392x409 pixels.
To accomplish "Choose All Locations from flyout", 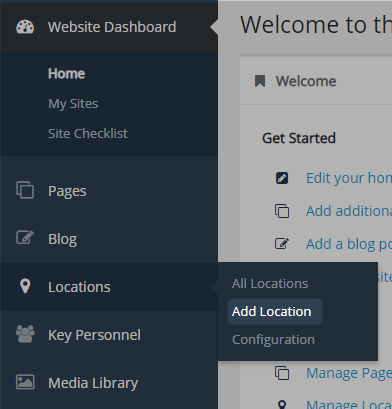I will 270,284.
